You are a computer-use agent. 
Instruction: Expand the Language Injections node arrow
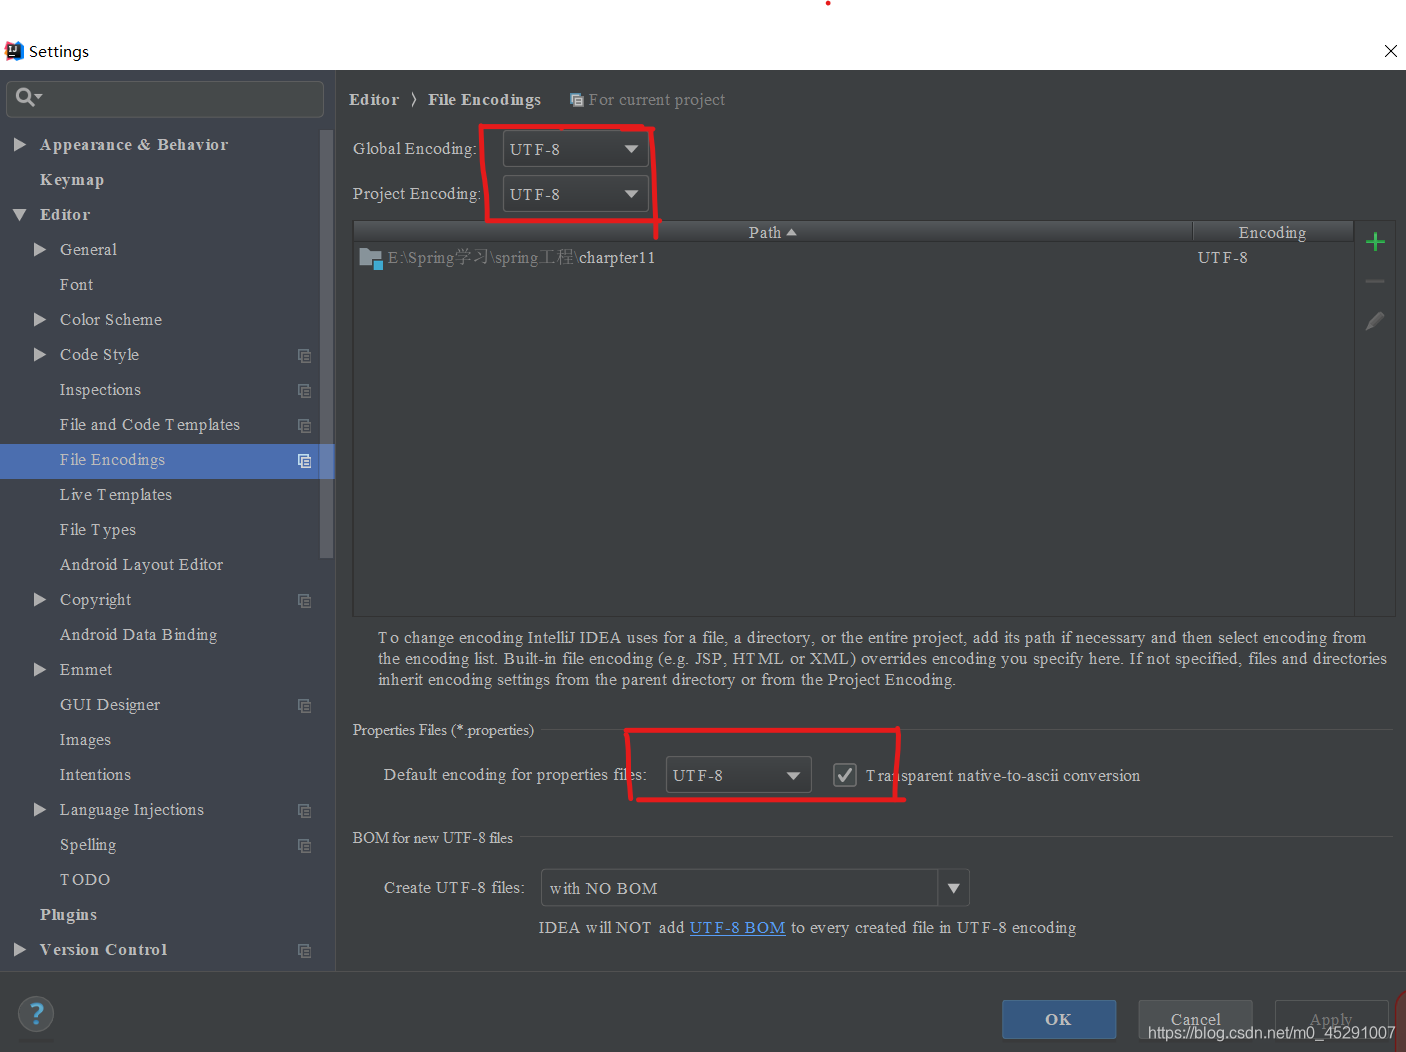[x=40, y=809]
